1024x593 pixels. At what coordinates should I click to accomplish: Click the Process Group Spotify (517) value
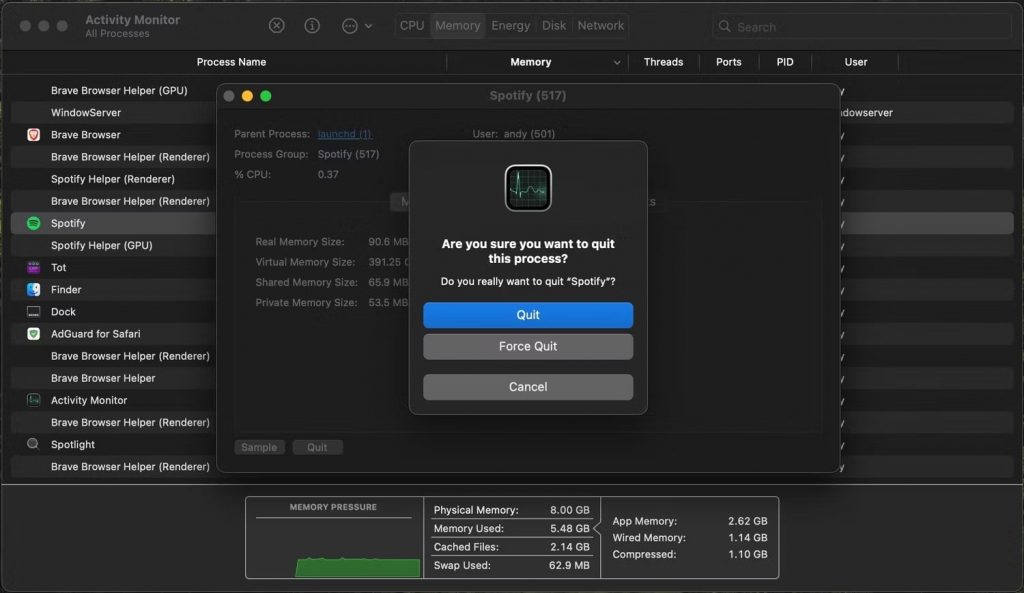click(348, 154)
